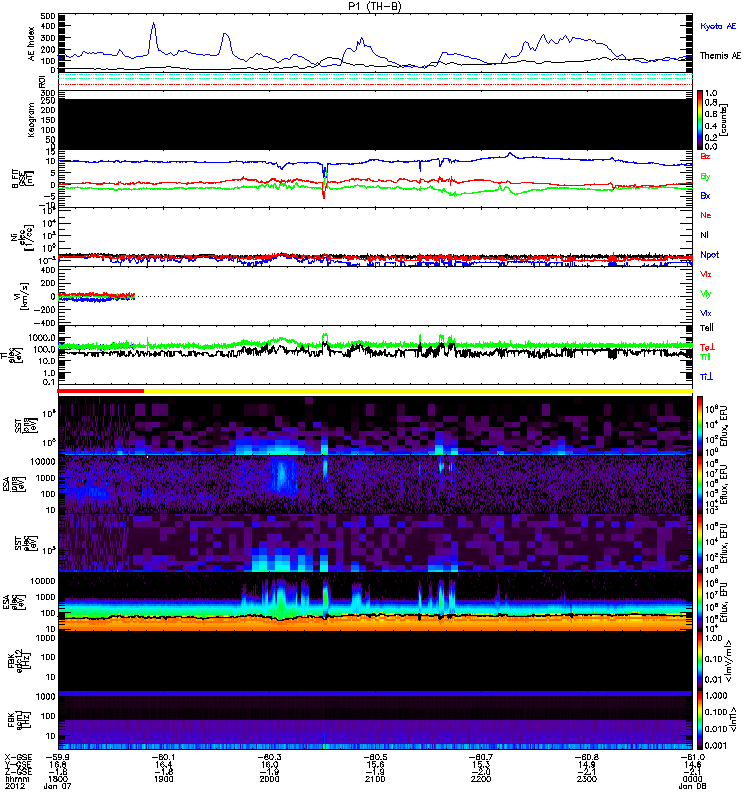Click the 1900 time tick label
This screenshot has width=750, height=800.
pyautogui.click(x=163, y=779)
